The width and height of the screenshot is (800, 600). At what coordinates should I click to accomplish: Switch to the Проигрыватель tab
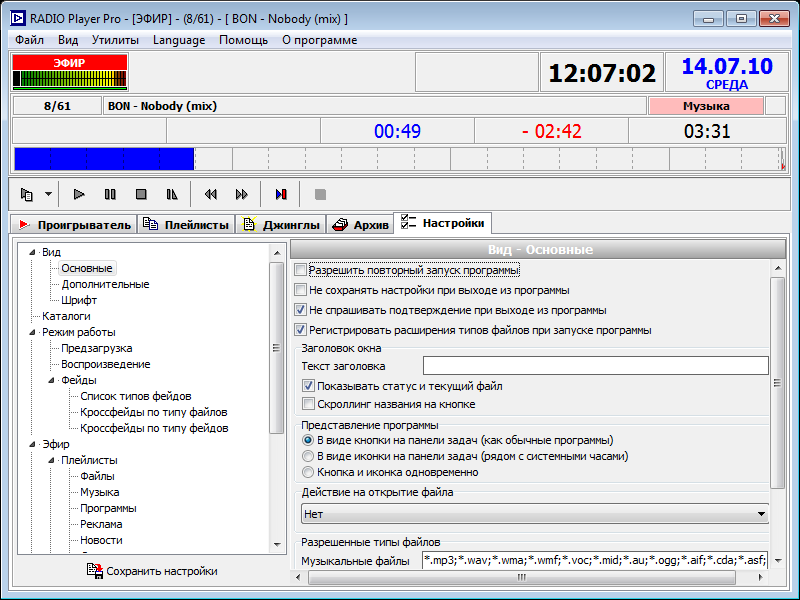[74, 224]
